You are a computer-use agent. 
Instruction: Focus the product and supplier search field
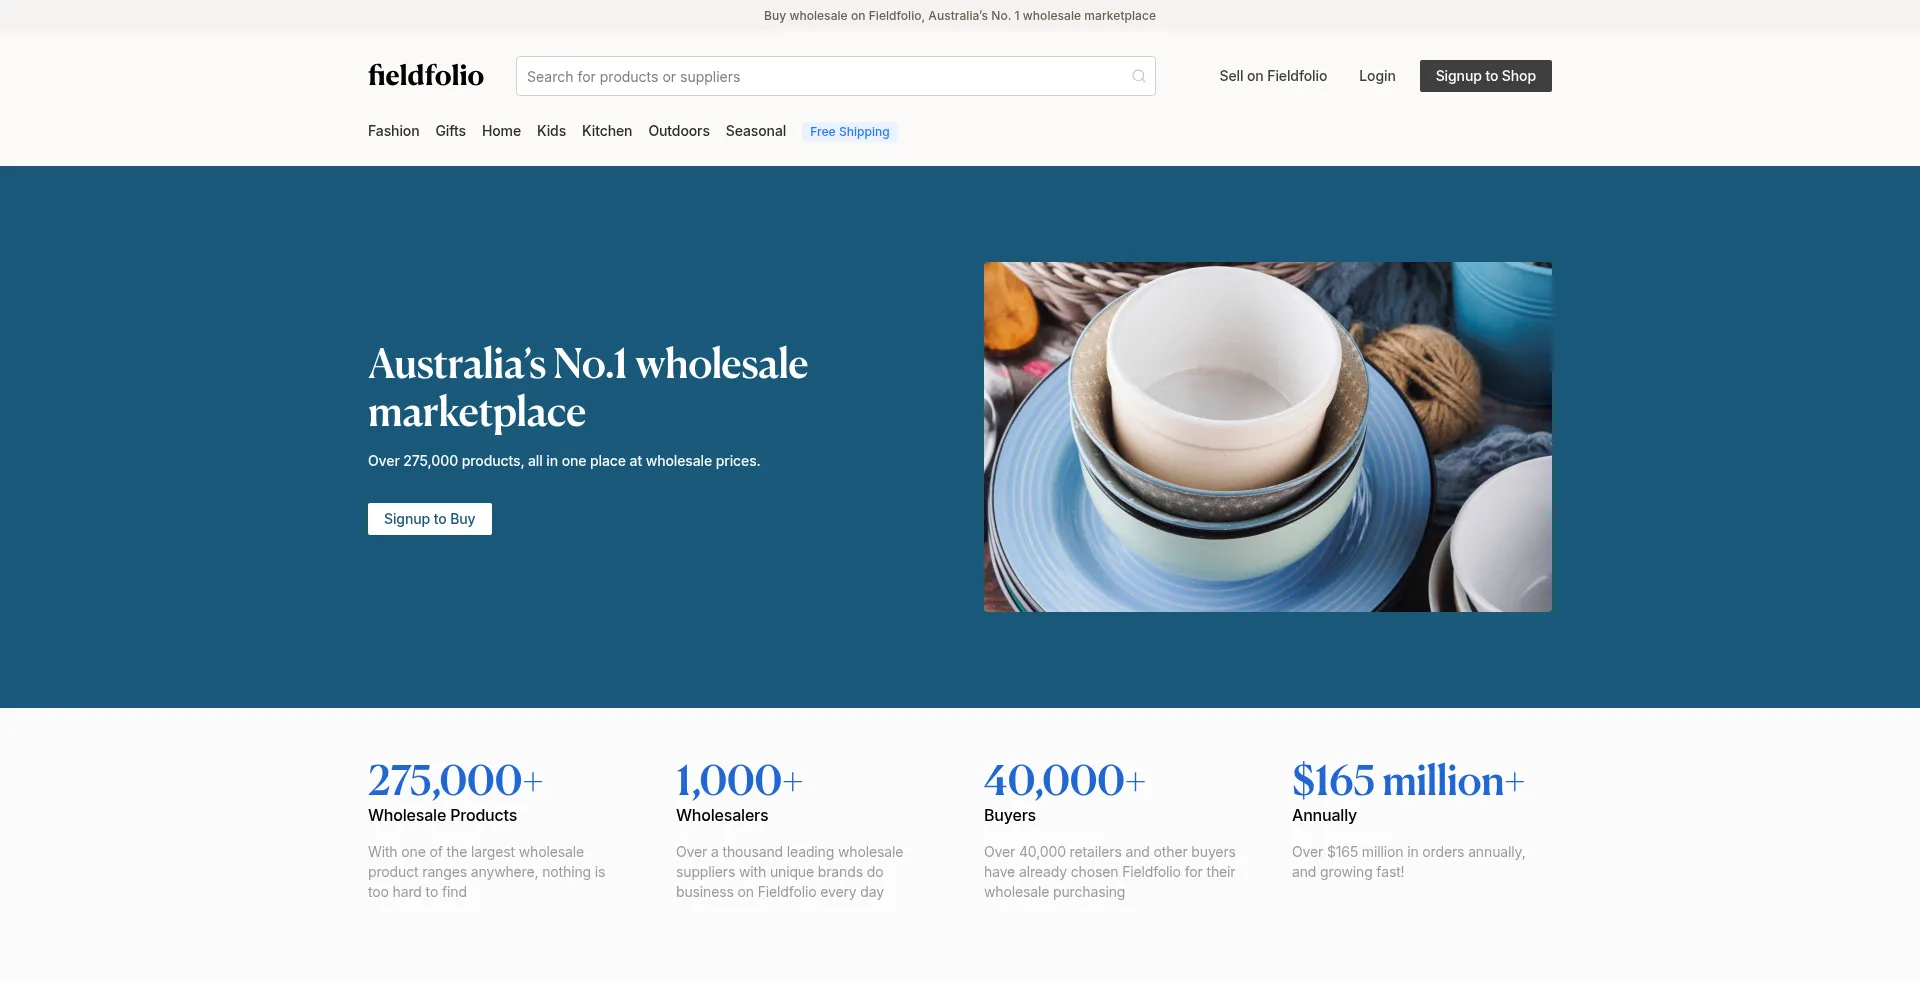[835, 76]
